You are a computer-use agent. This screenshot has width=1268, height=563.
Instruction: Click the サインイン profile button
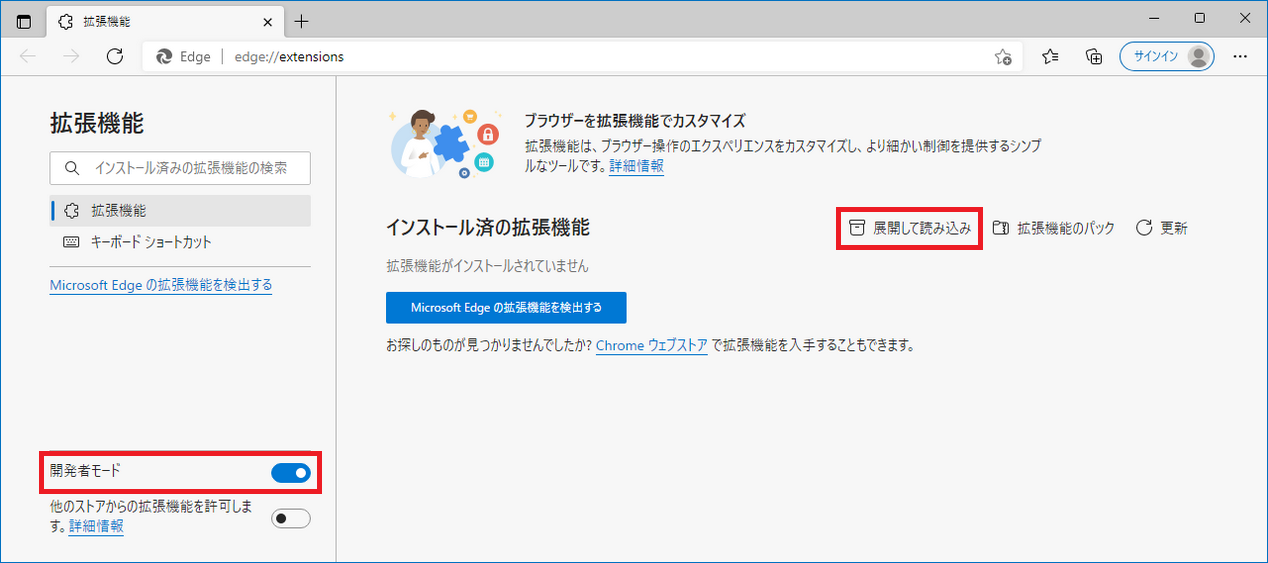[1167, 57]
